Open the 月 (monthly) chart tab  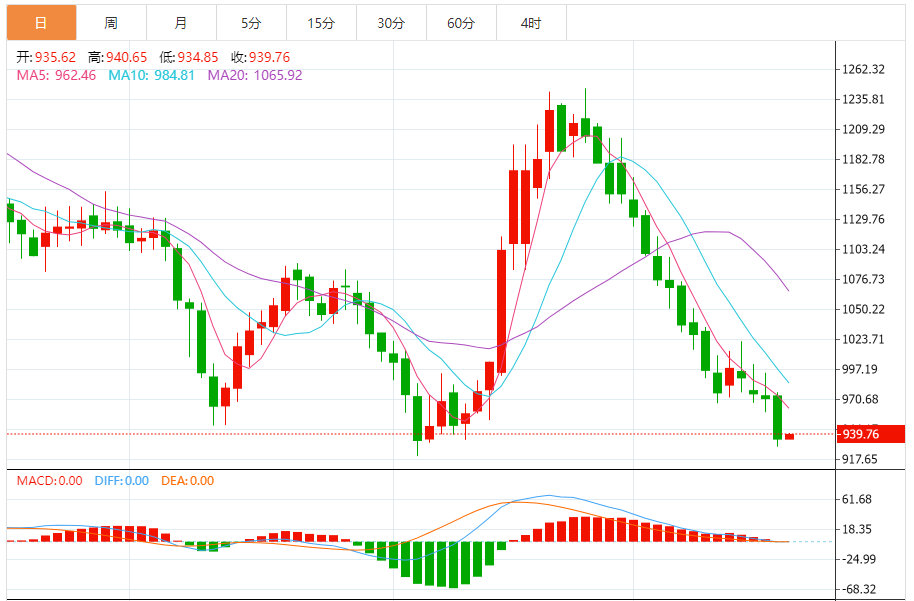(181, 23)
